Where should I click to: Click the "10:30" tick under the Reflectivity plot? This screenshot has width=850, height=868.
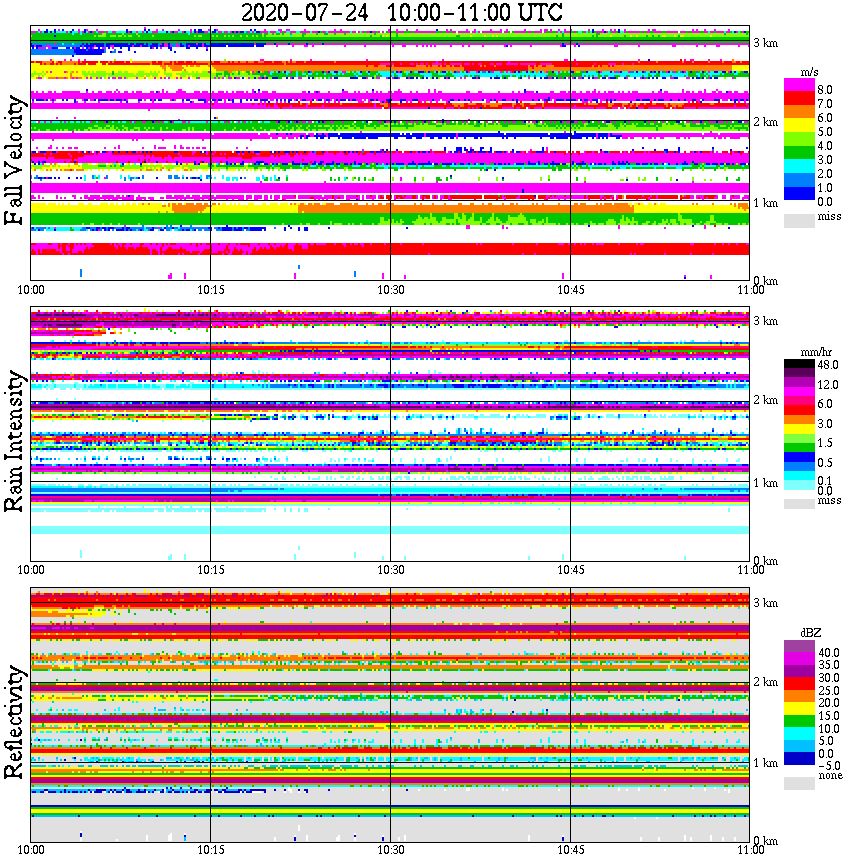391,850
